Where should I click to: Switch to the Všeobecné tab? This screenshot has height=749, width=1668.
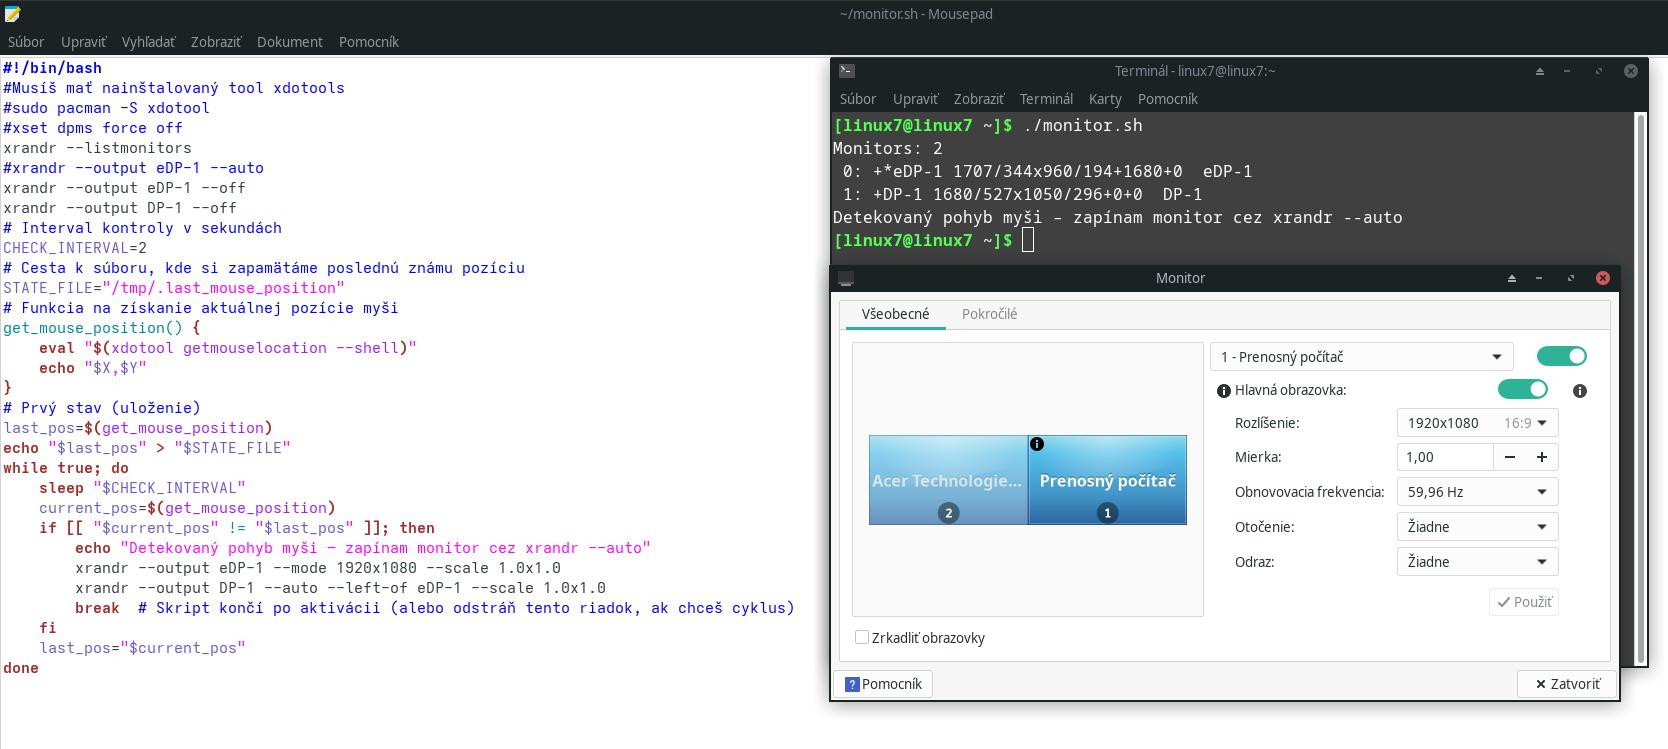click(x=895, y=314)
